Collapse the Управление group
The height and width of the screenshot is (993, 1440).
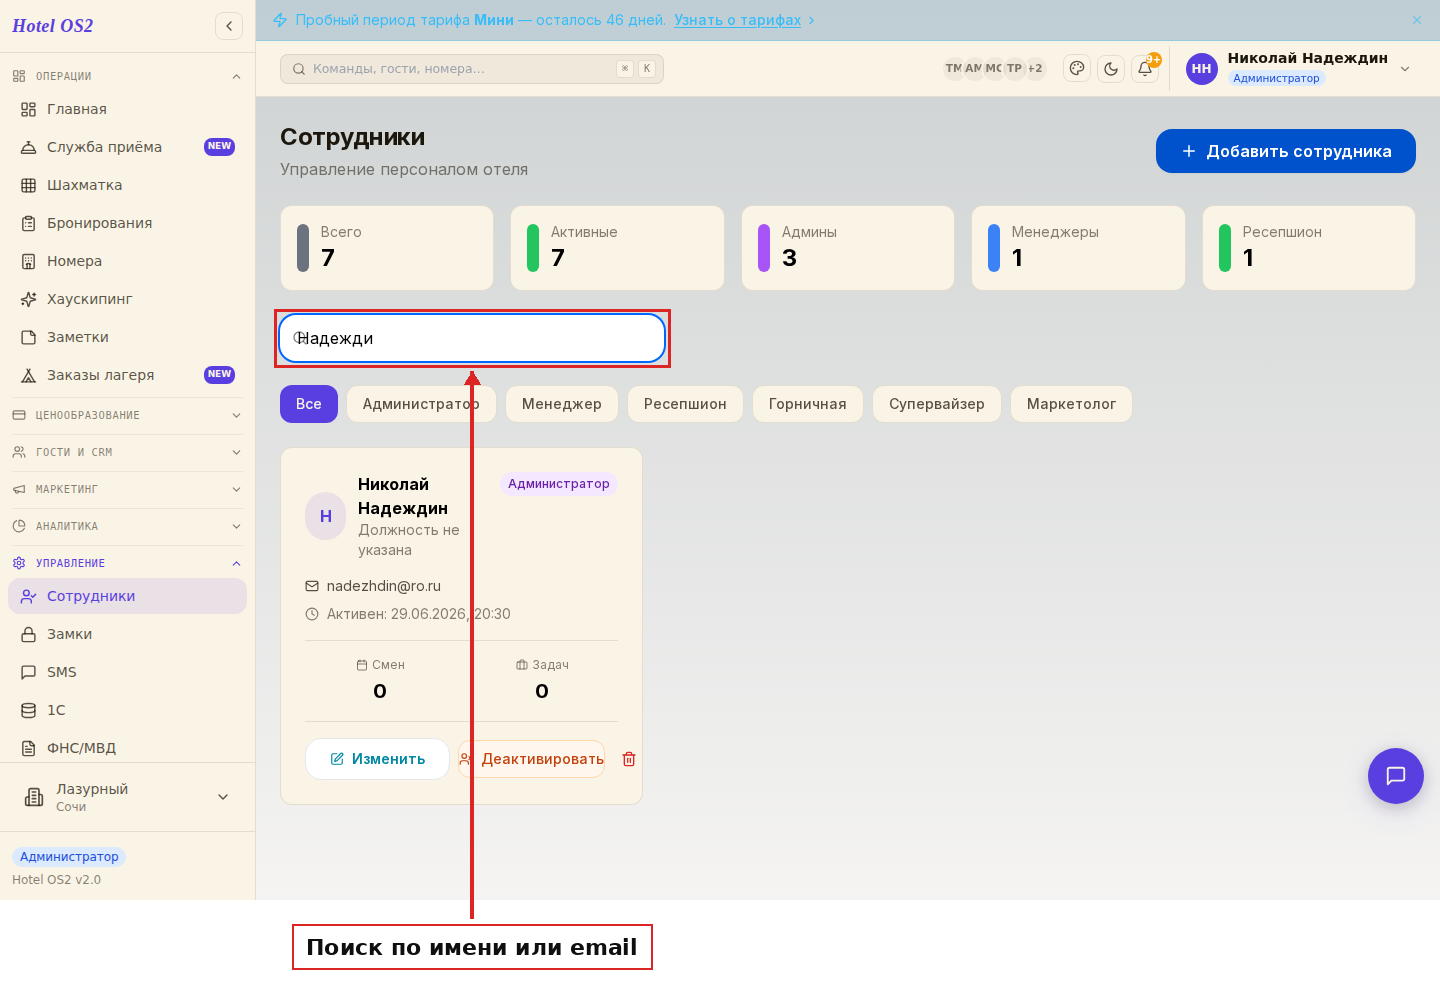tap(127, 563)
